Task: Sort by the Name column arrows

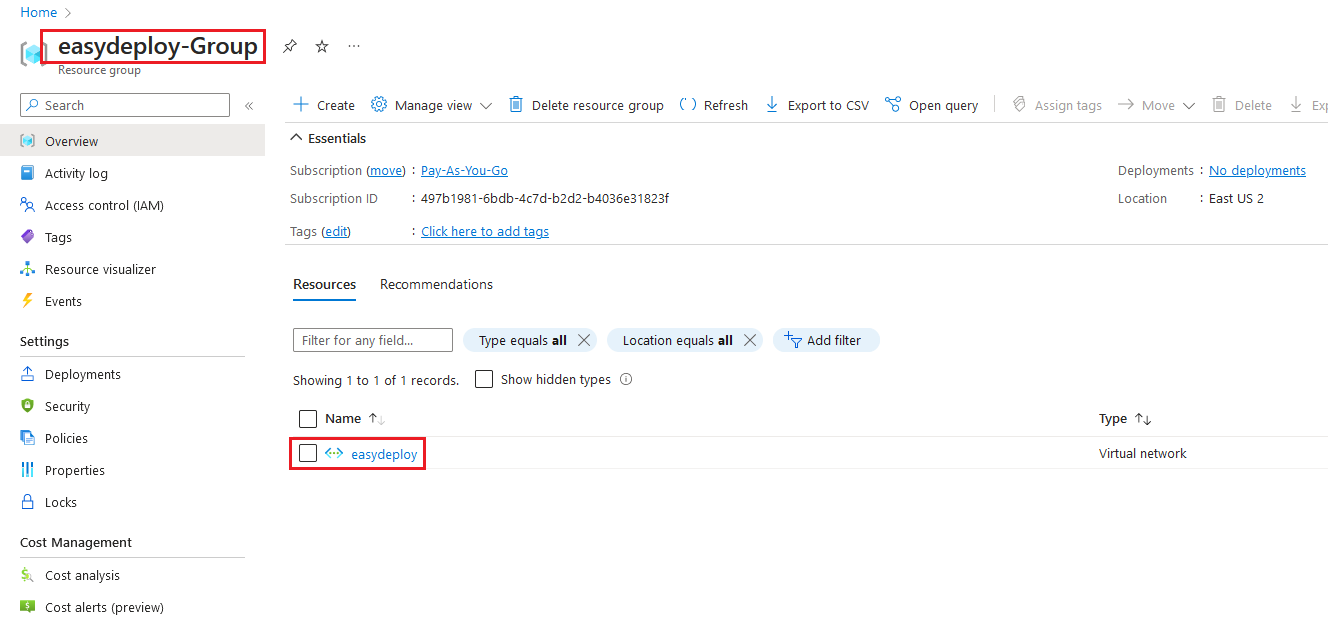Action: point(377,419)
